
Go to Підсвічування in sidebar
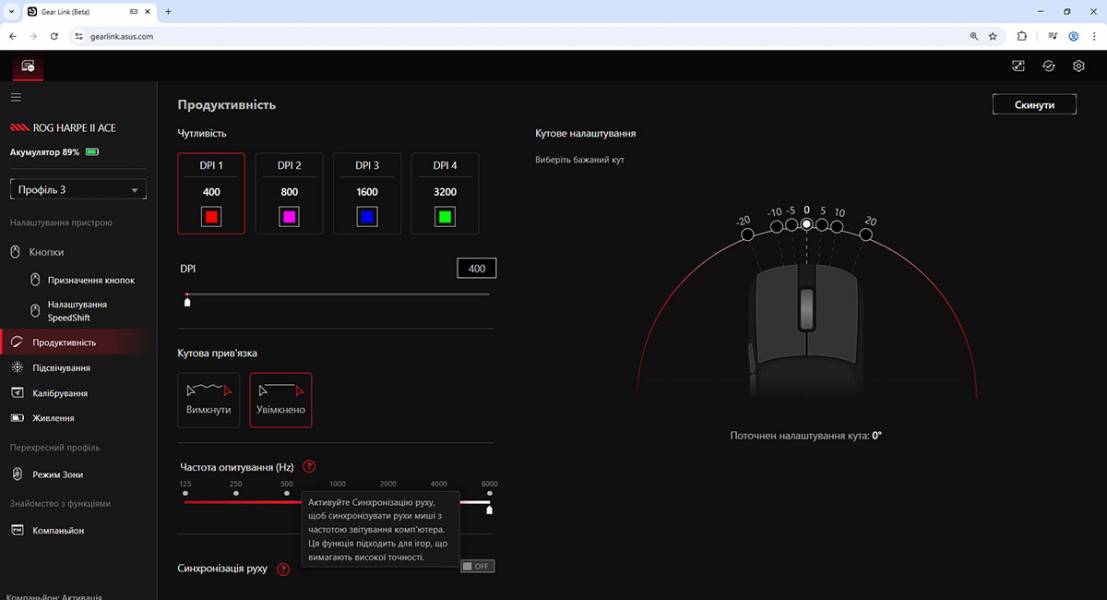[61, 368]
